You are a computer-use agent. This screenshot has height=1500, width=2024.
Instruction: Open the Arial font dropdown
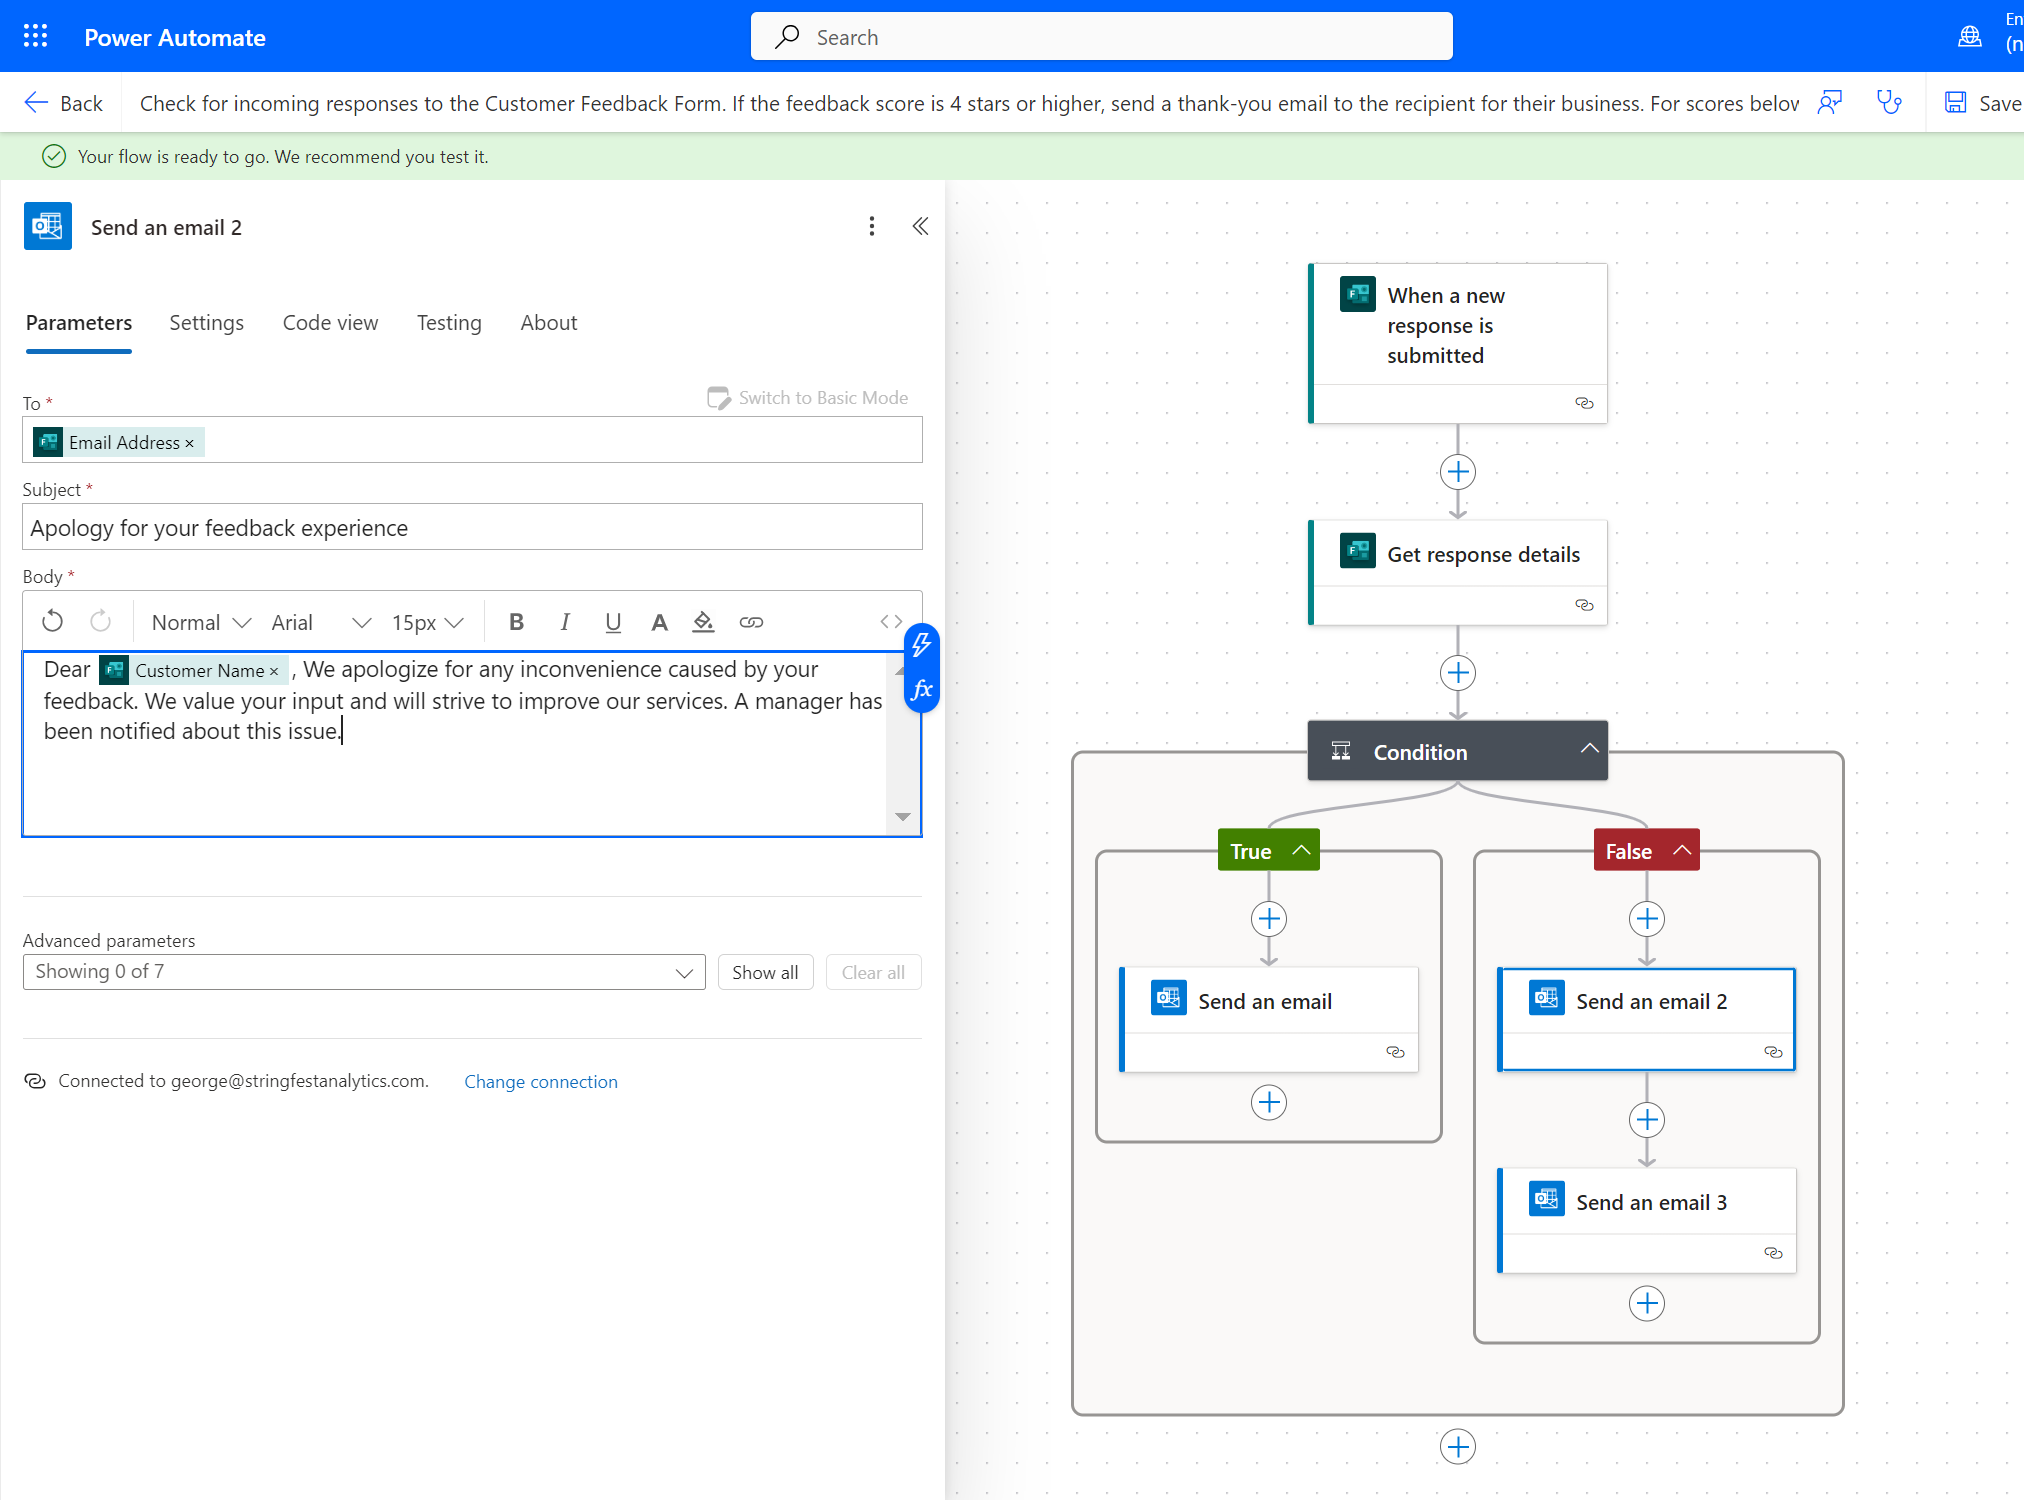click(320, 622)
